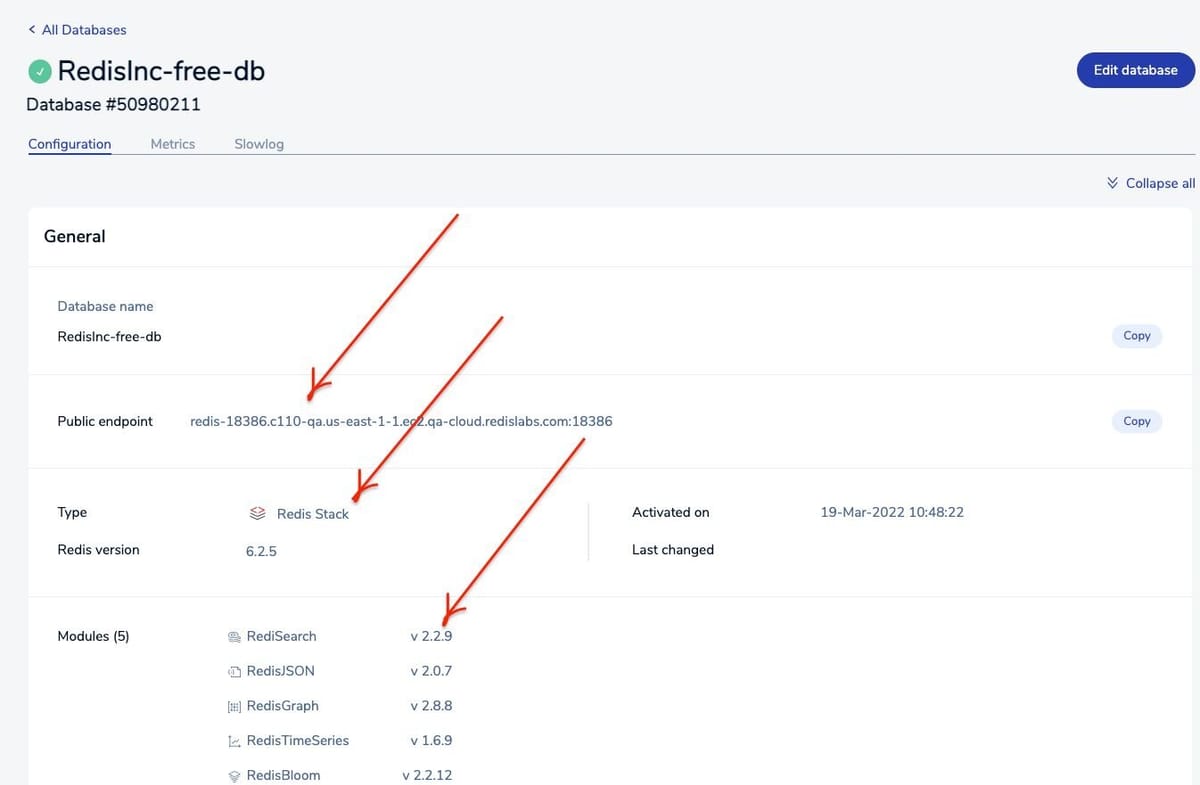This screenshot has height=785, width=1200.
Task: Click the RediSearch module icon
Action: pos(234,636)
